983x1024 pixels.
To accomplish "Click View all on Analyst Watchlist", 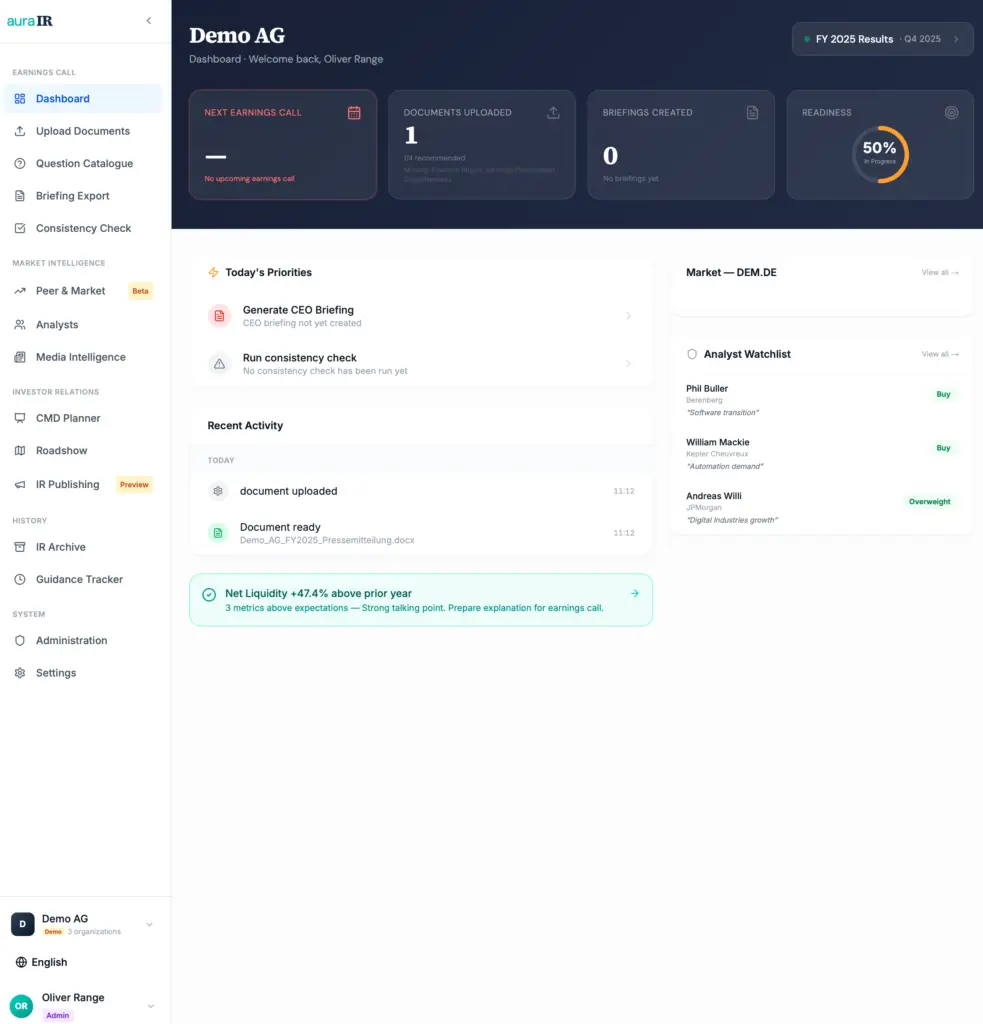I will [939, 354].
